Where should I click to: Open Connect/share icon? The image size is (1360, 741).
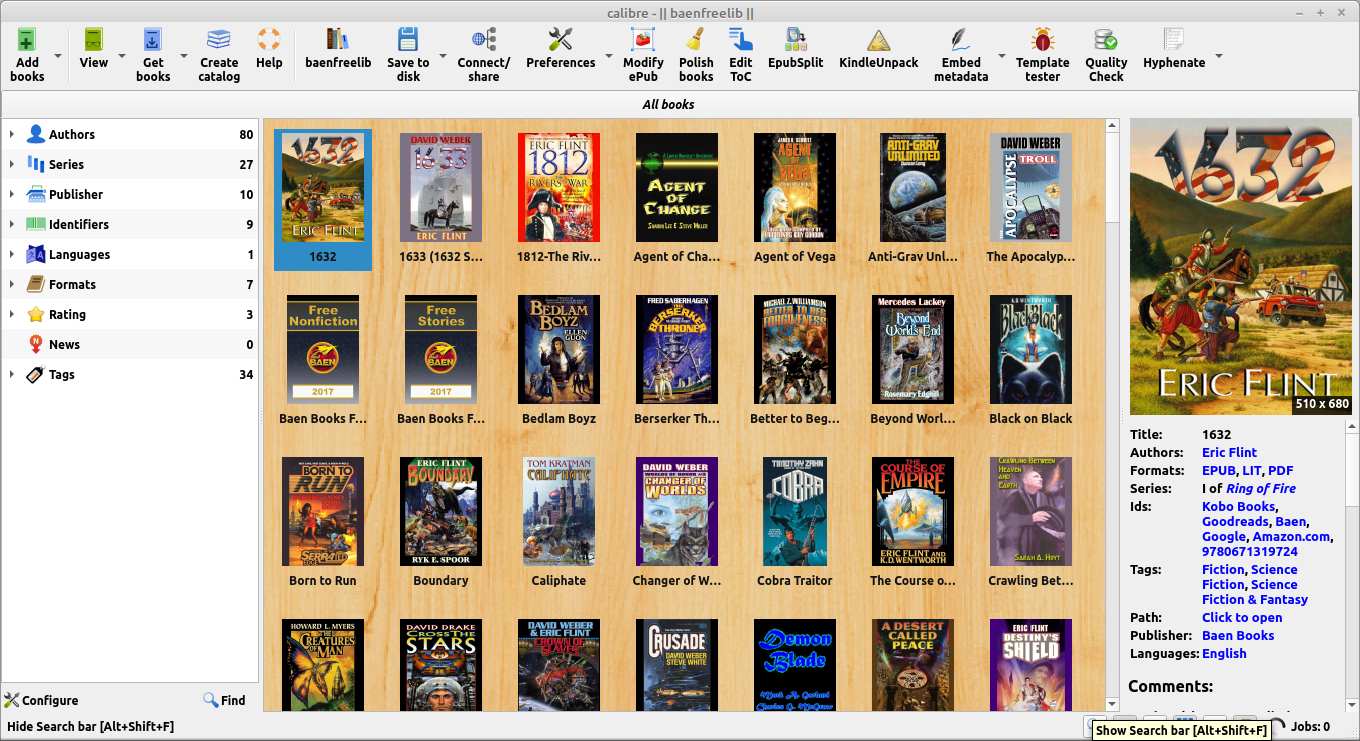pyautogui.click(x=484, y=40)
